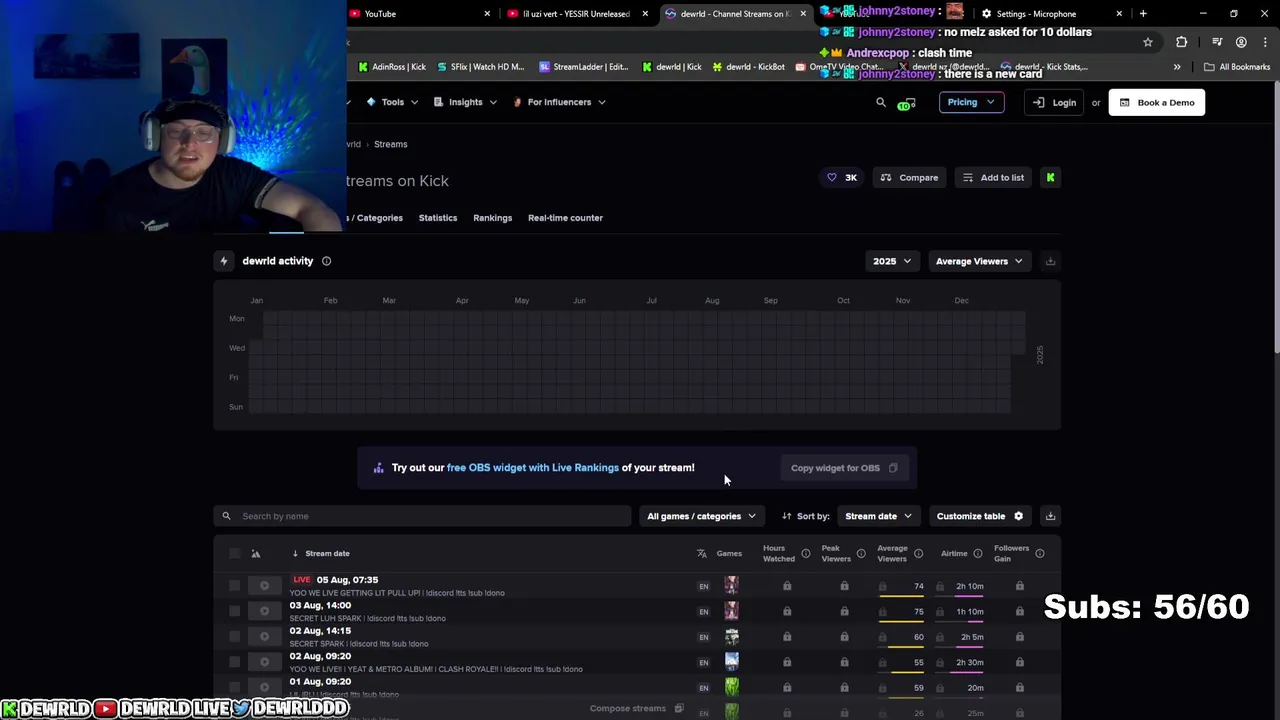The width and height of the screenshot is (1280, 720).
Task: Click the language translate icon in table header
Action: point(702,554)
